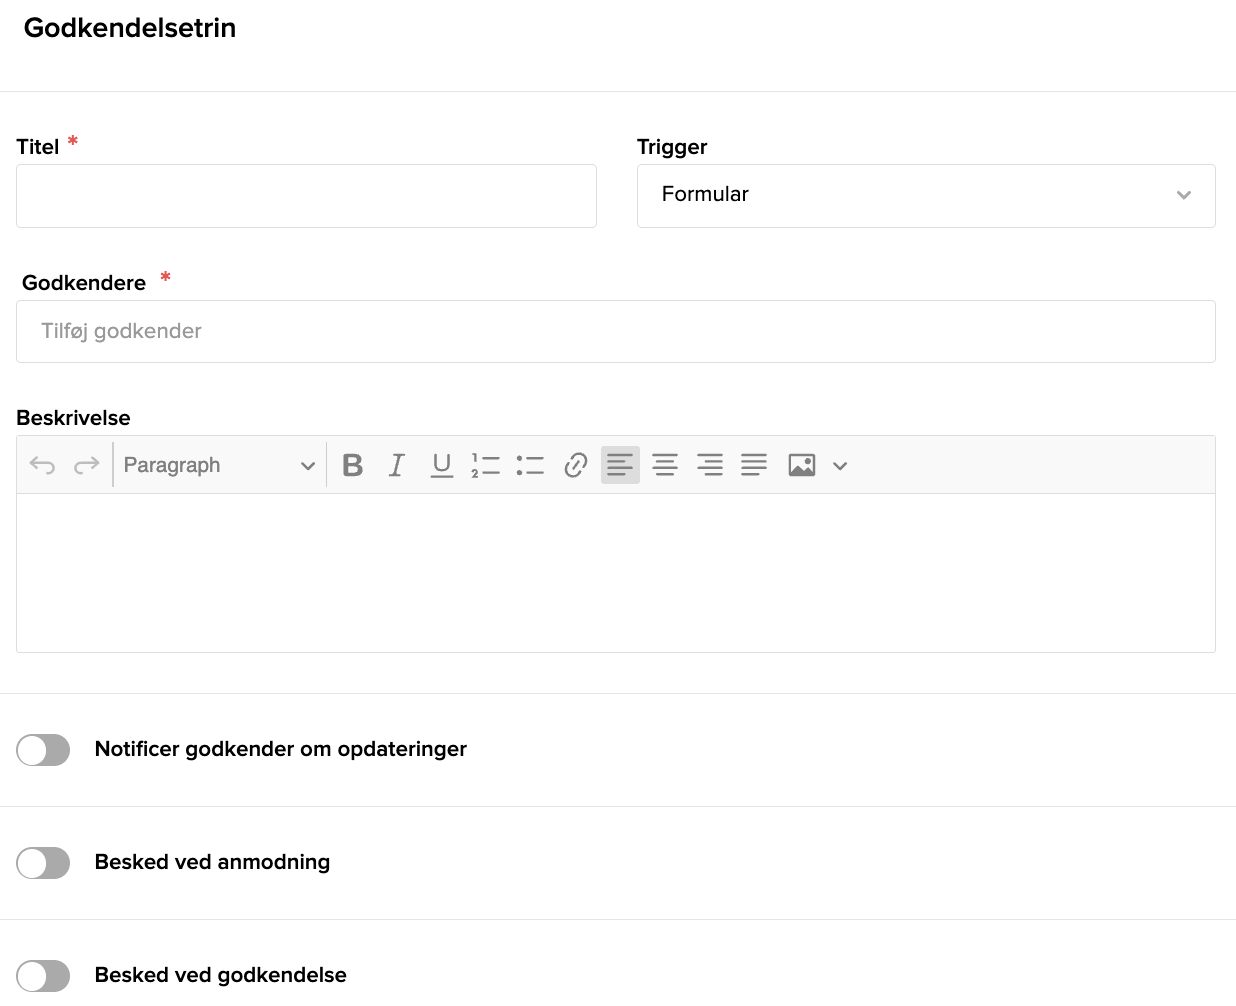The width and height of the screenshot is (1236, 1006).
Task: Click the undo arrow in editor toolbar
Action: coord(42,465)
